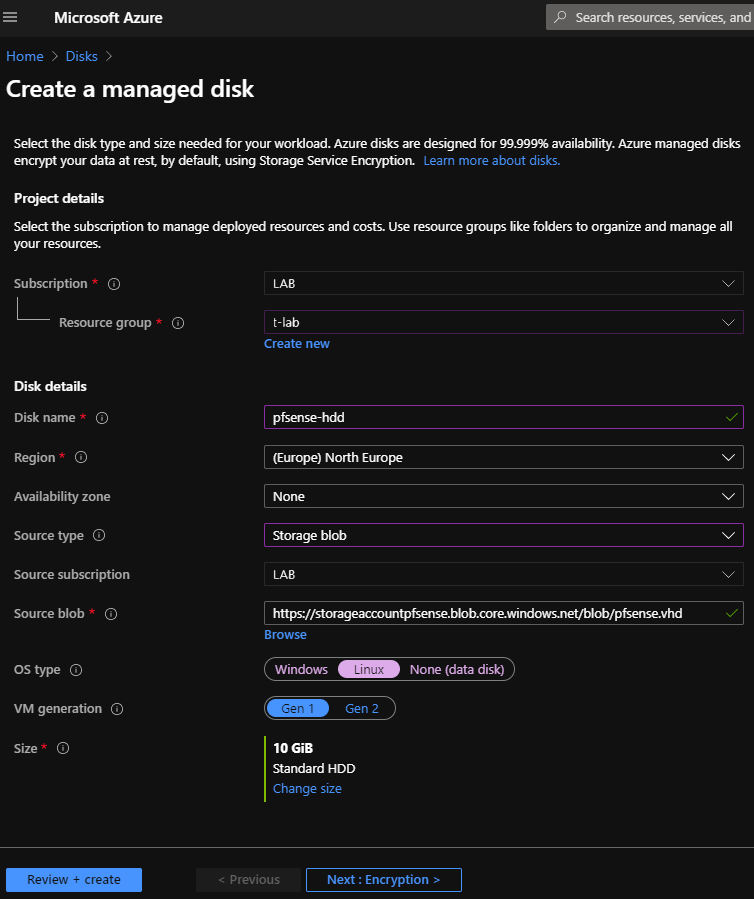The height and width of the screenshot is (899, 754).
Task: Click the Disk name input field
Action: tap(495, 418)
